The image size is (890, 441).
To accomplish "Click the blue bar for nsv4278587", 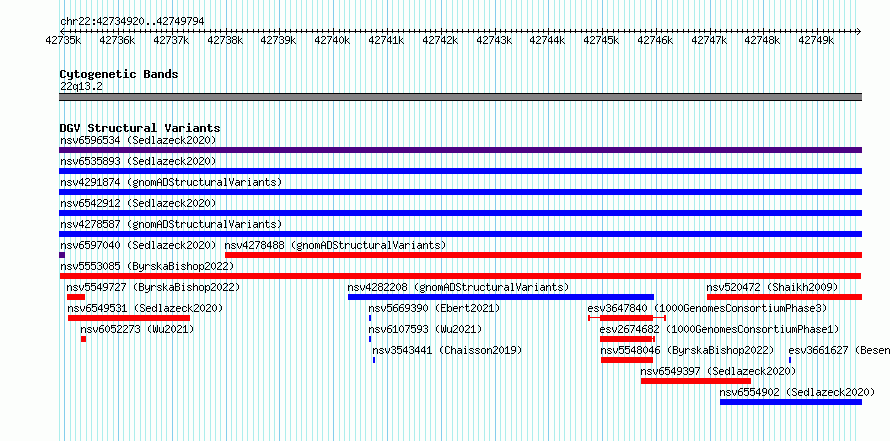I will tap(460, 234).
